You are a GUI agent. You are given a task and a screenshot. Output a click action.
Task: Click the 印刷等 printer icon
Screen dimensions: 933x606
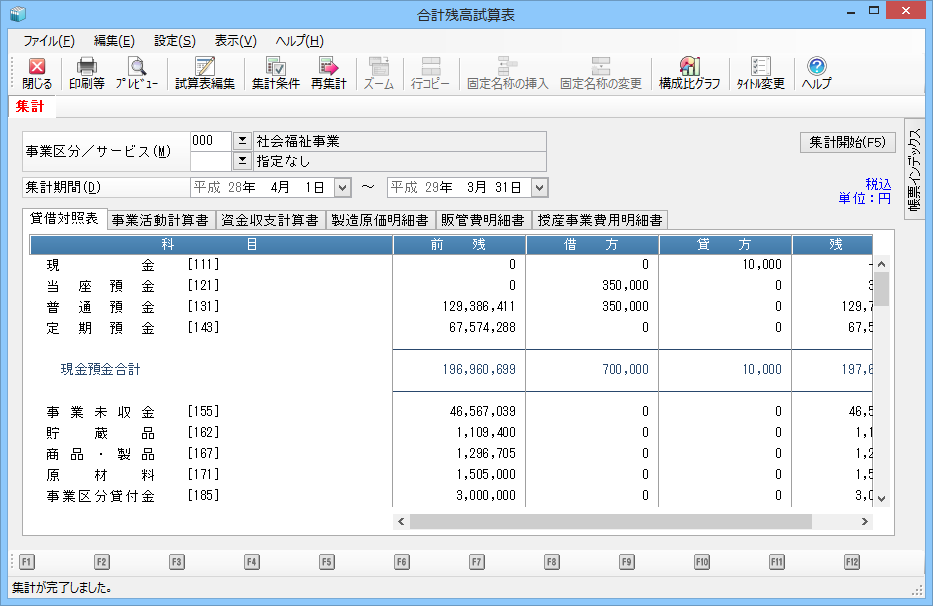pyautogui.click(x=86, y=73)
